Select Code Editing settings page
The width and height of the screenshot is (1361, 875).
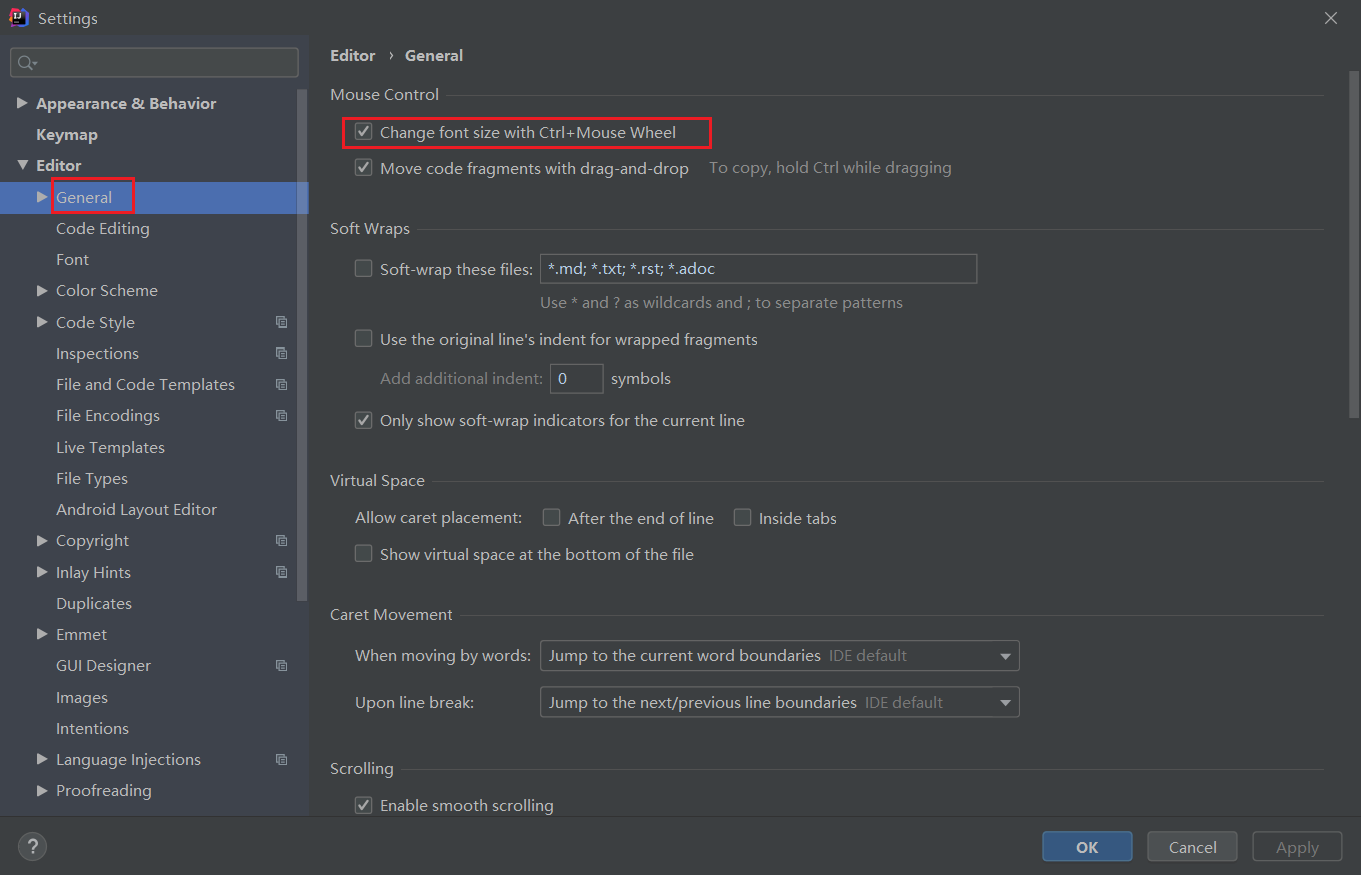pyautogui.click(x=103, y=228)
